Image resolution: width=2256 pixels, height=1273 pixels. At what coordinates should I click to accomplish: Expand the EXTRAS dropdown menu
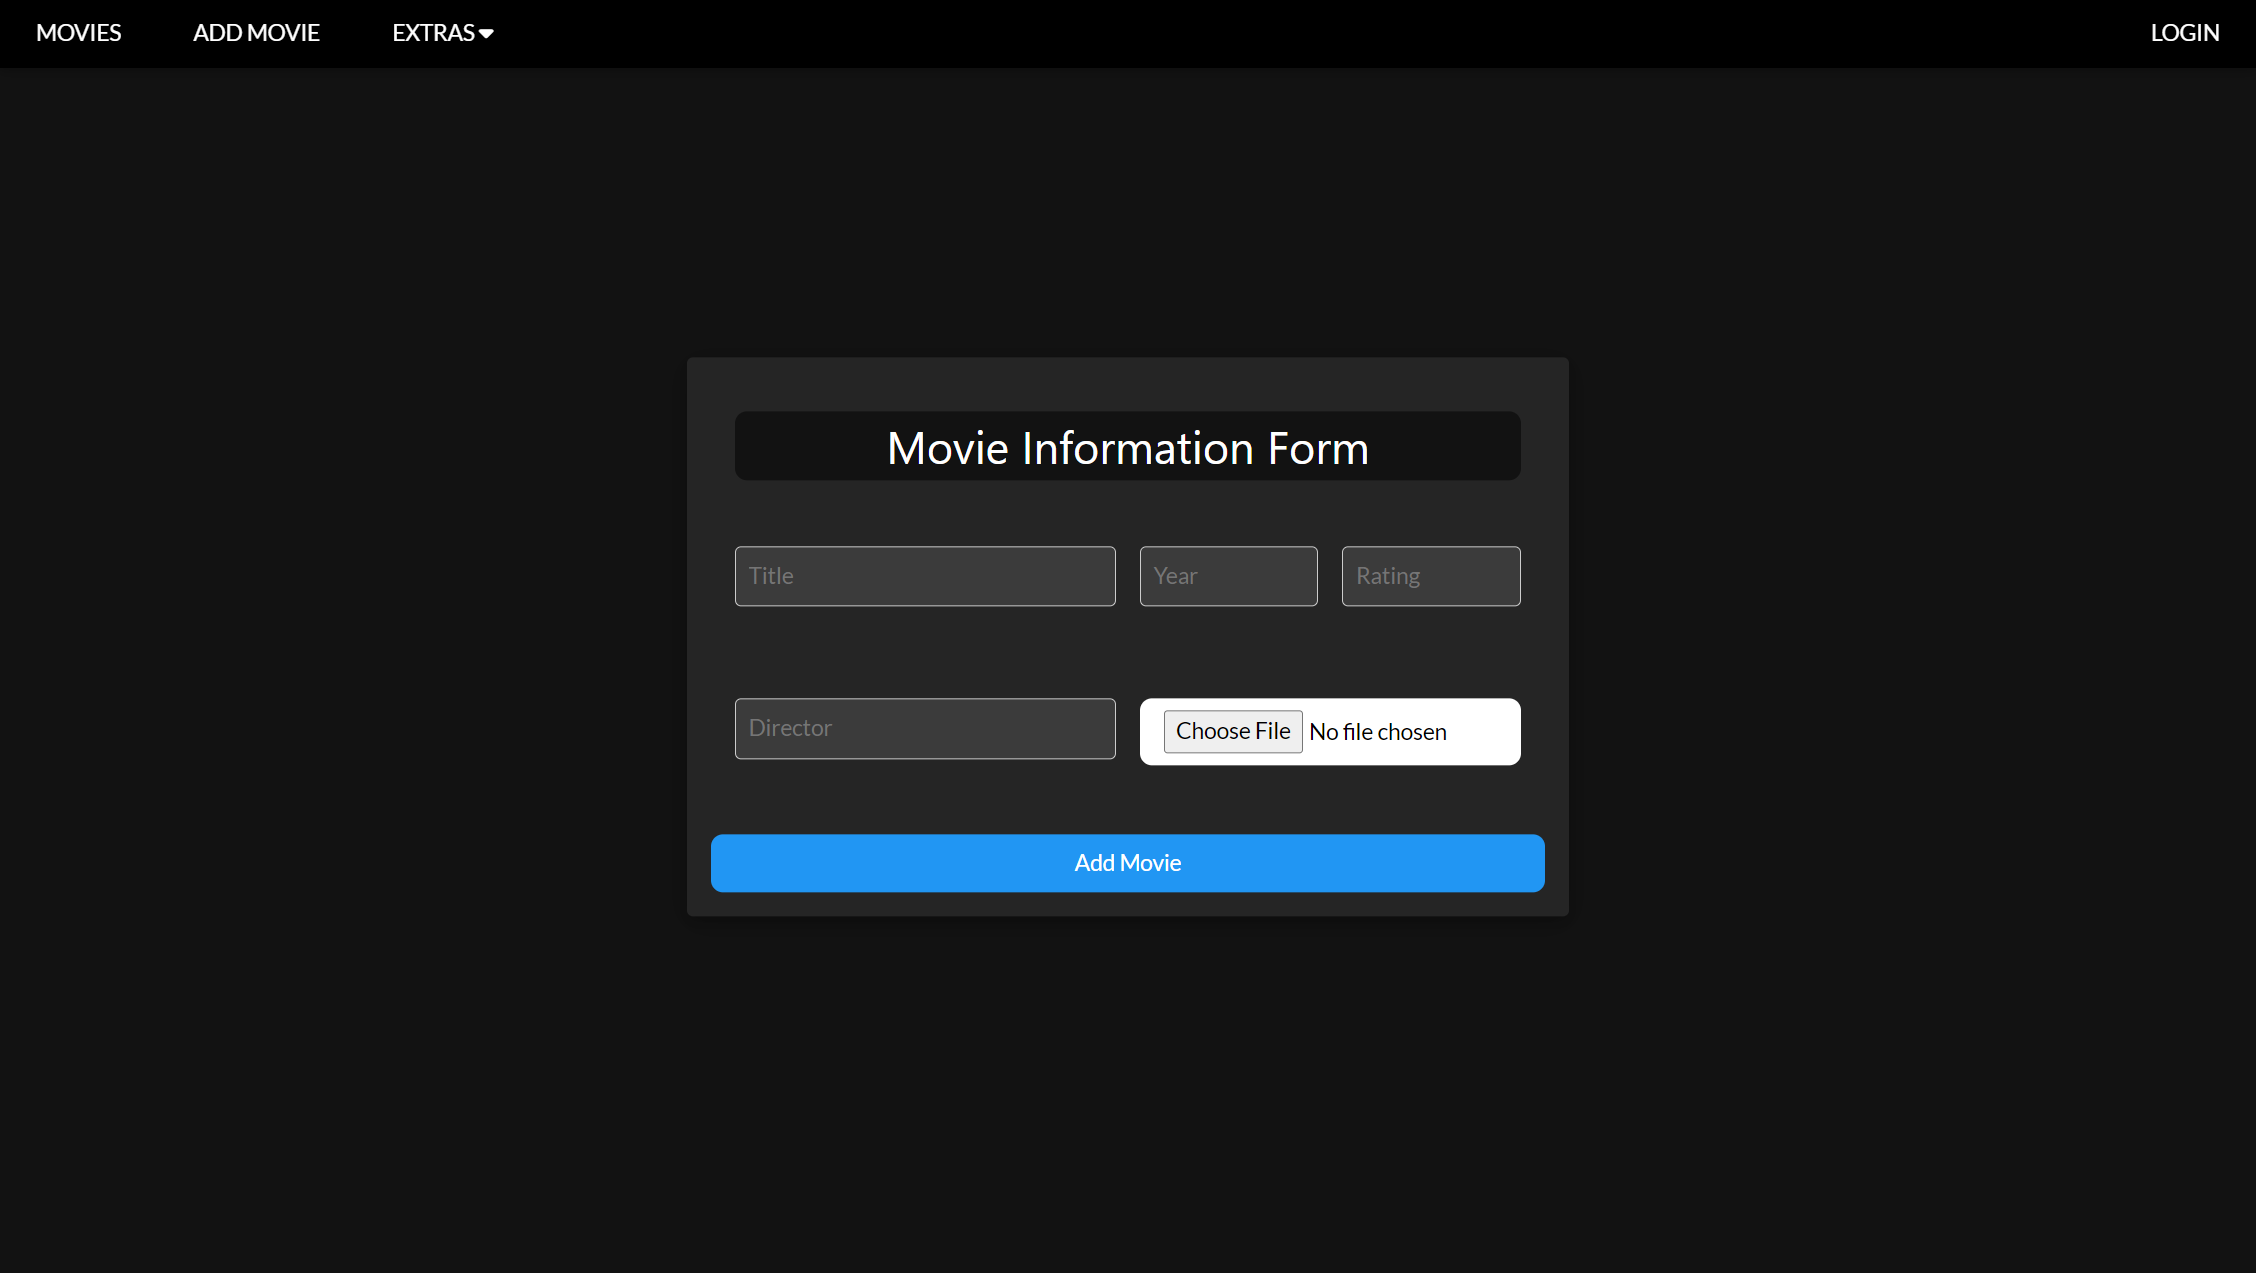coord(440,33)
